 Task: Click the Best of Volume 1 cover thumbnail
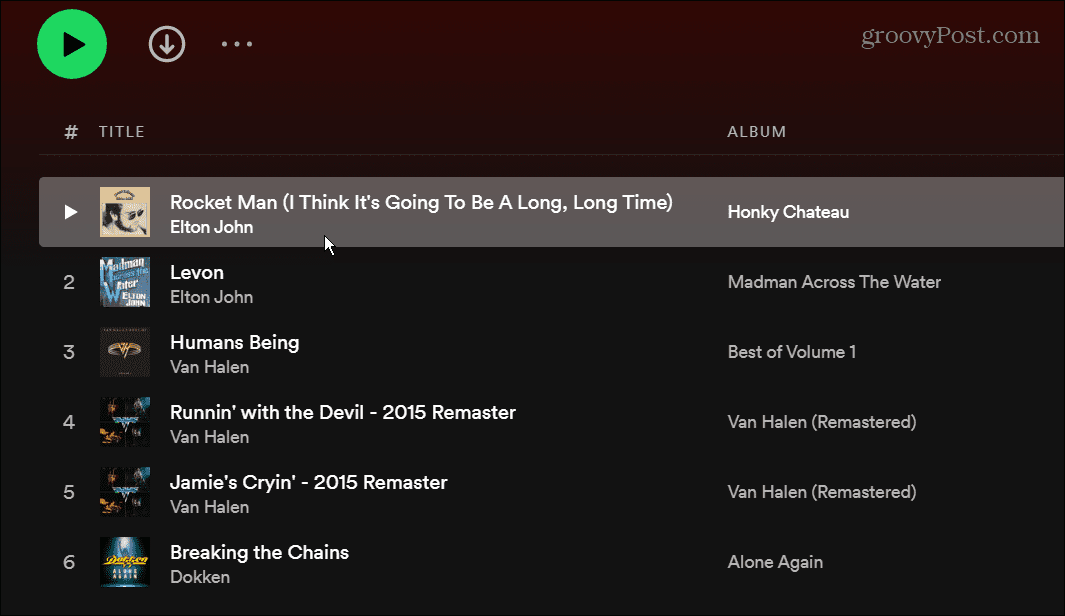tap(125, 352)
